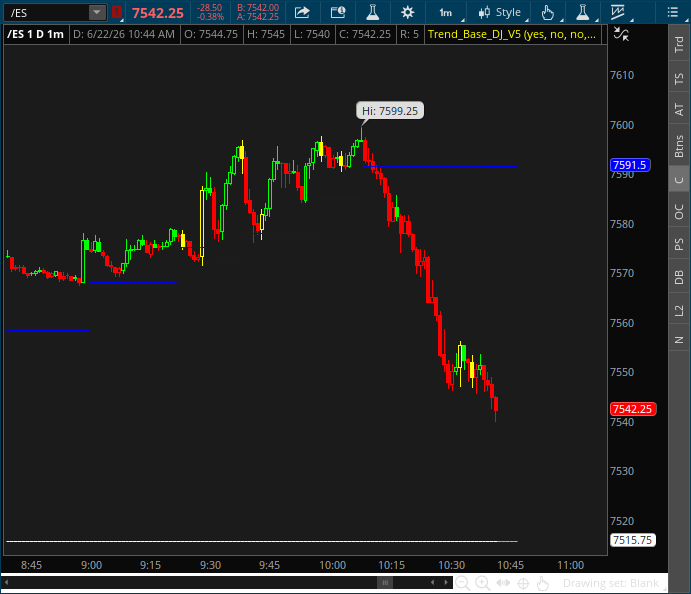Click the /ES symbol input field

(x=46, y=12)
